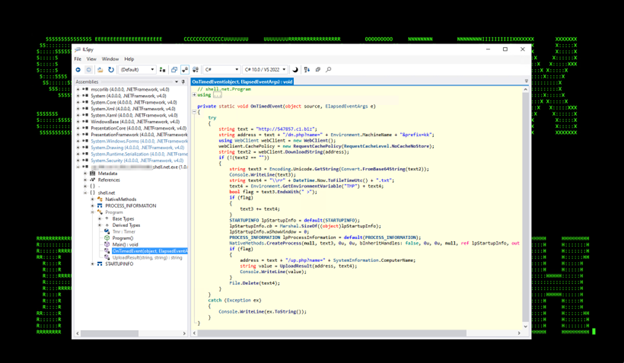Click the Show public types only icon
The image size is (624, 363).
(x=174, y=70)
